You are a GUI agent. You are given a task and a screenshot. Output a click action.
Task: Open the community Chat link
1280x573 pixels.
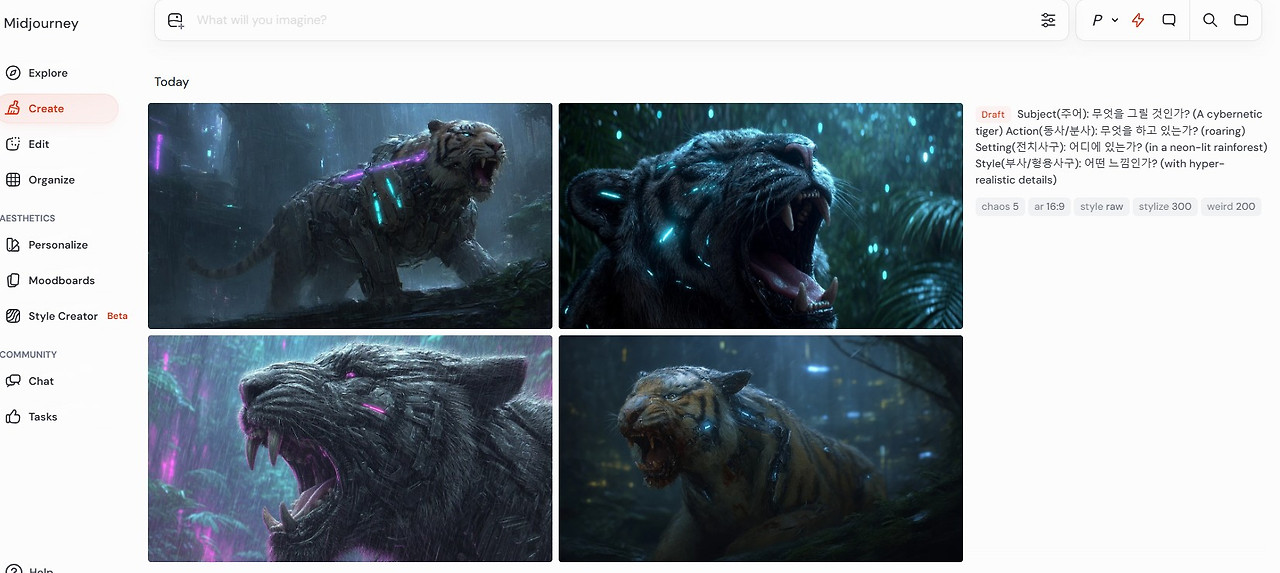41,381
